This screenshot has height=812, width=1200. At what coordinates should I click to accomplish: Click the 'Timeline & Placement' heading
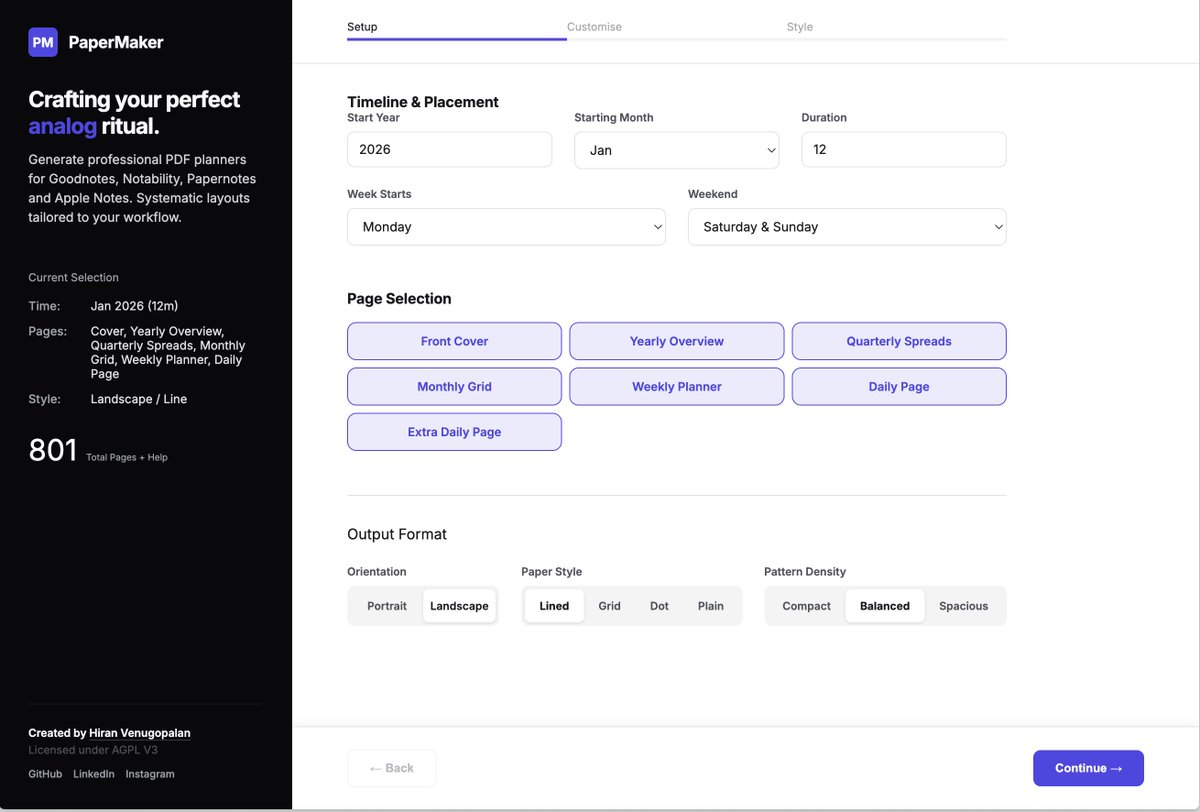pos(423,101)
